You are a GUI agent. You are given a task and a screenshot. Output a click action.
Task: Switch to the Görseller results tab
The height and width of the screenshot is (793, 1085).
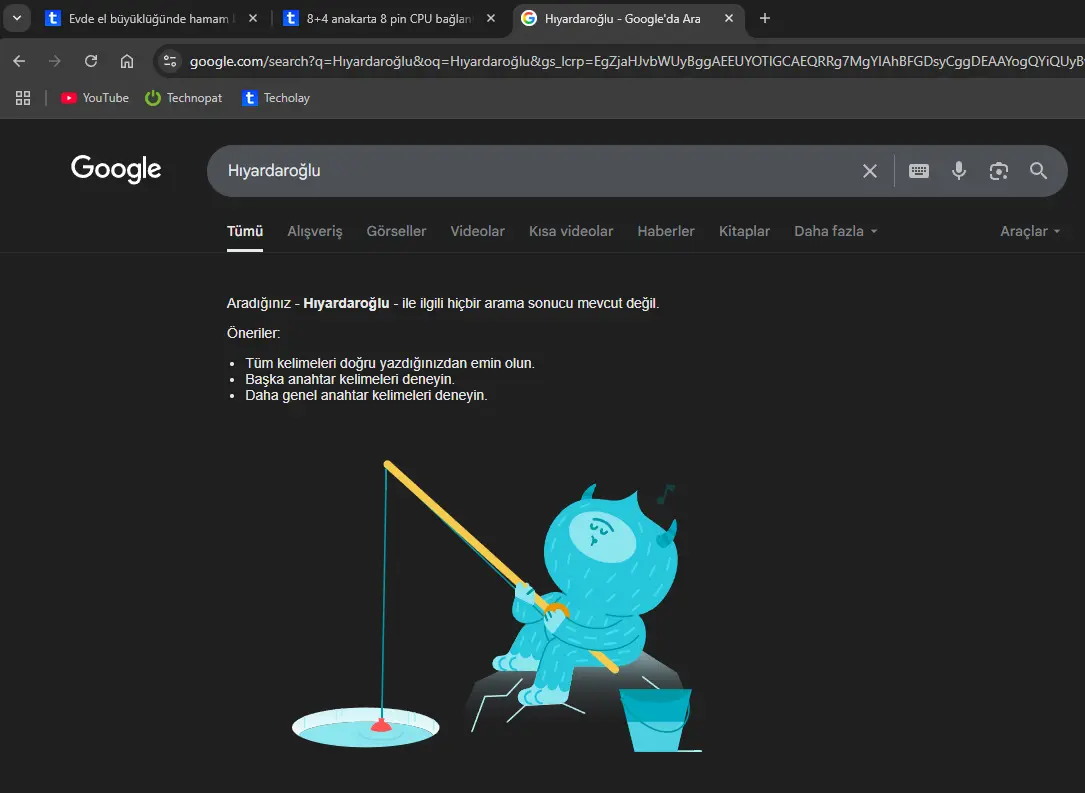pos(396,232)
